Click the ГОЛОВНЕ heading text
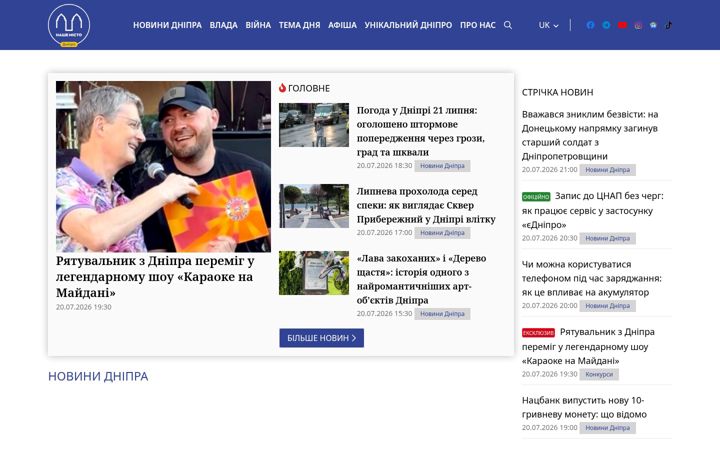The width and height of the screenshot is (720, 450). click(x=309, y=88)
